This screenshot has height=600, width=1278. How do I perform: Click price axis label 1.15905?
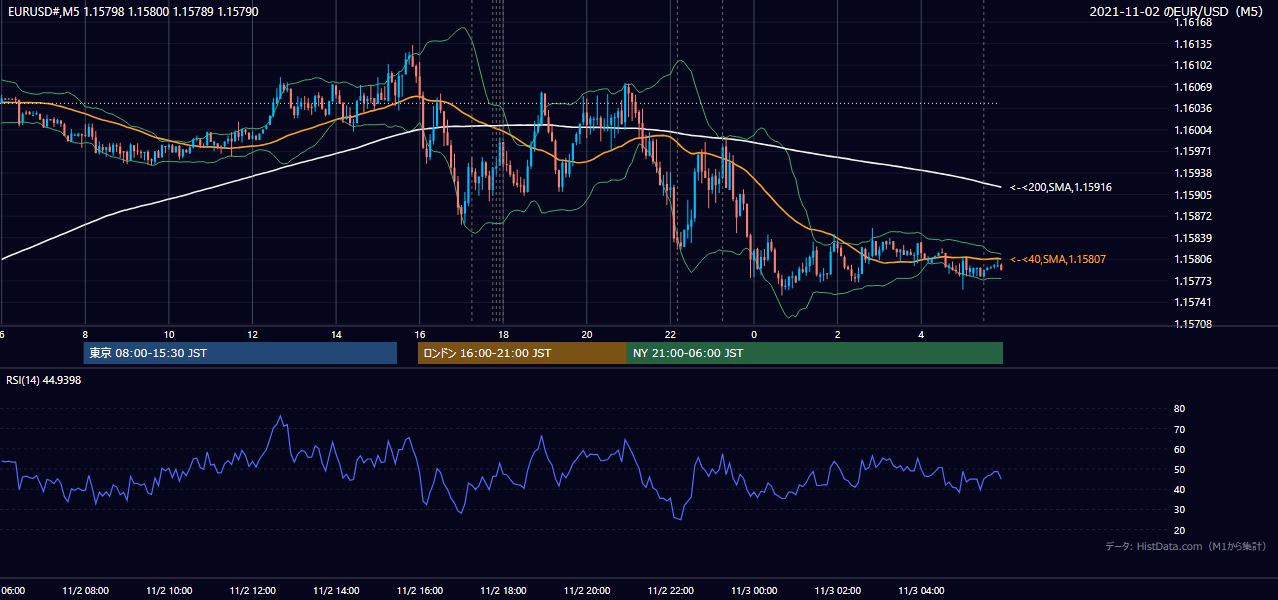(1193, 195)
